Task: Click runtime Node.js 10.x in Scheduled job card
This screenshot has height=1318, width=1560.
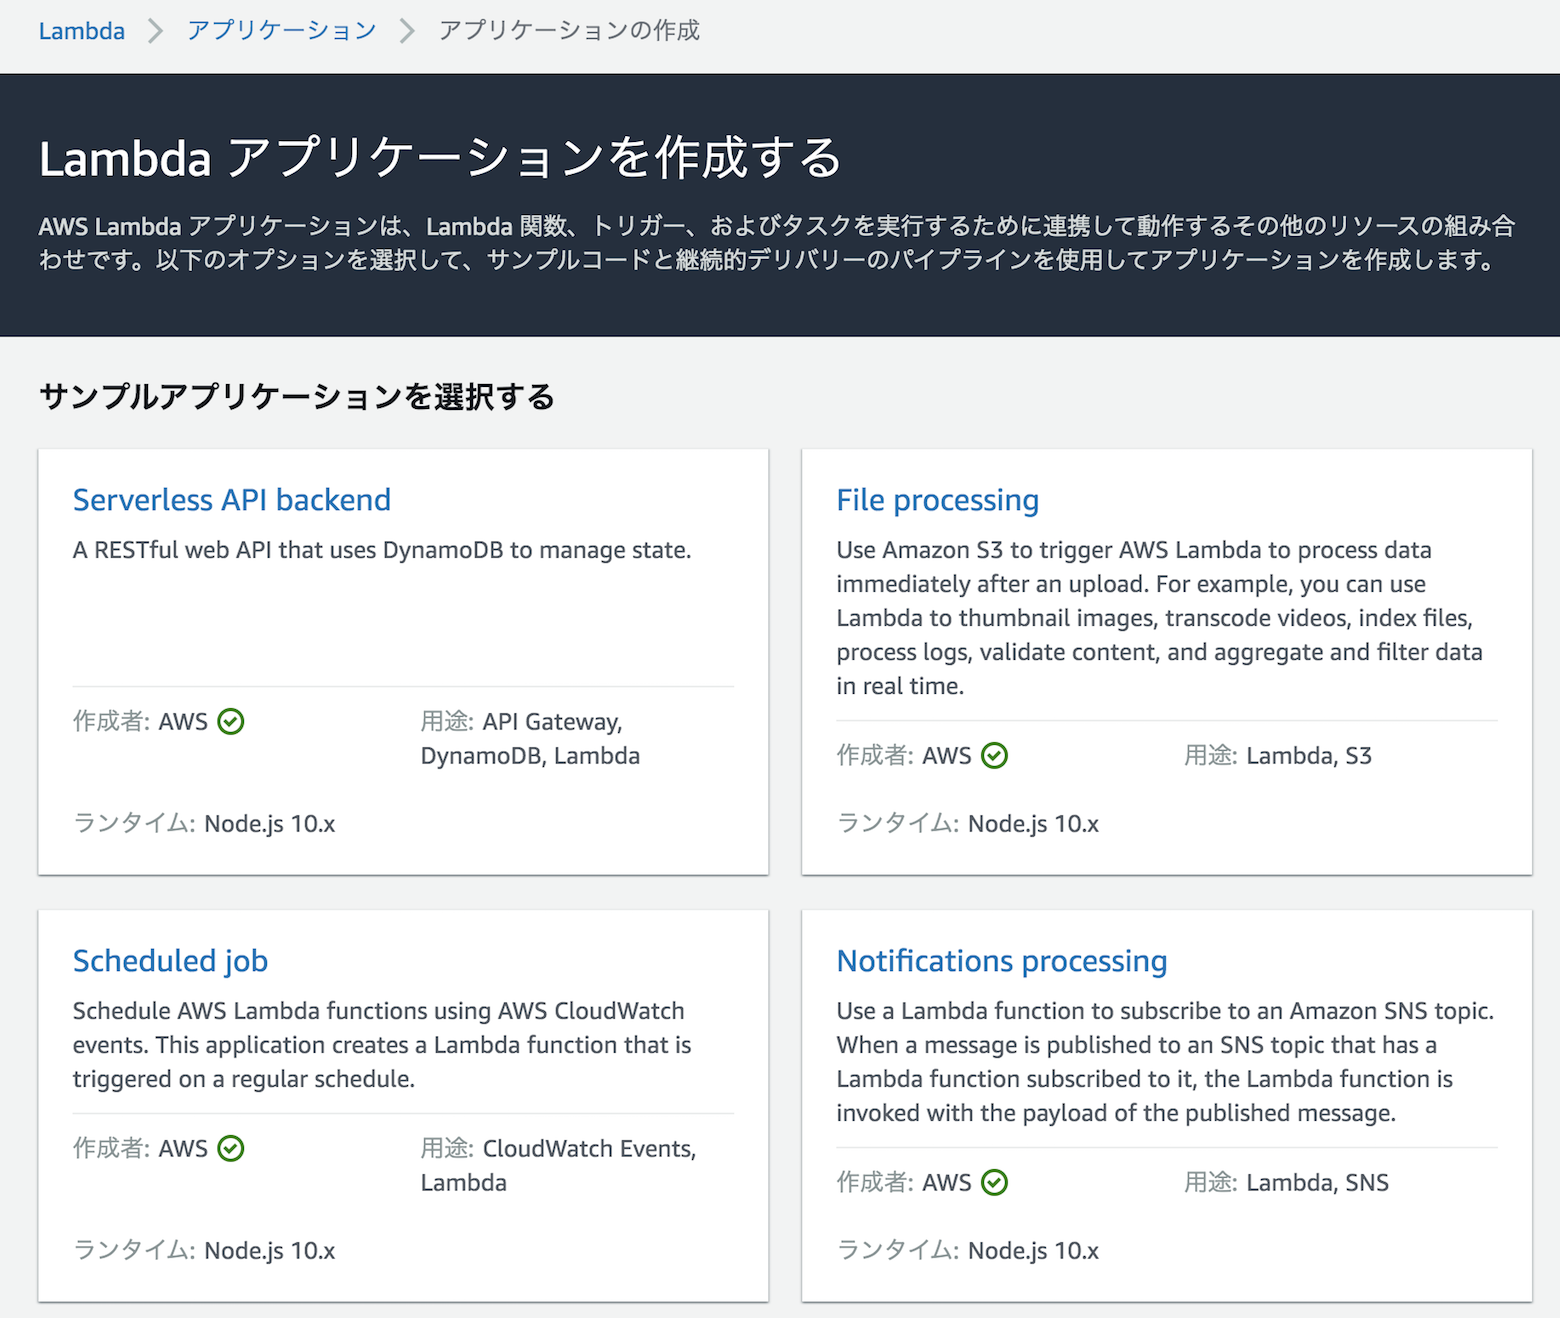Action: click(x=270, y=1250)
